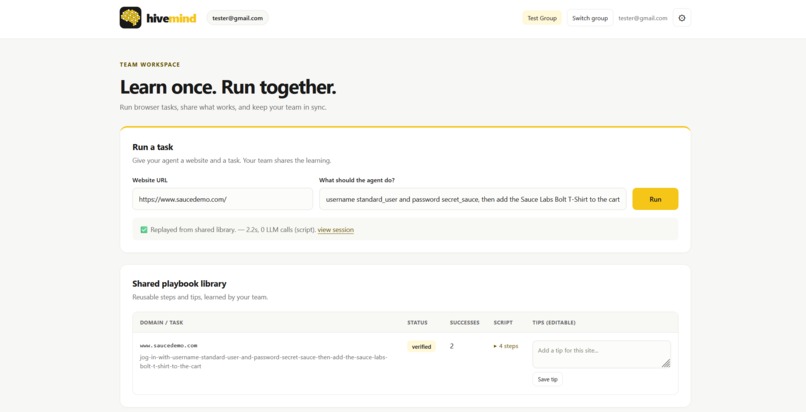Screen dimensions: 806x412
Task: Focus the agent task description field
Action: (x=472, y=199)
